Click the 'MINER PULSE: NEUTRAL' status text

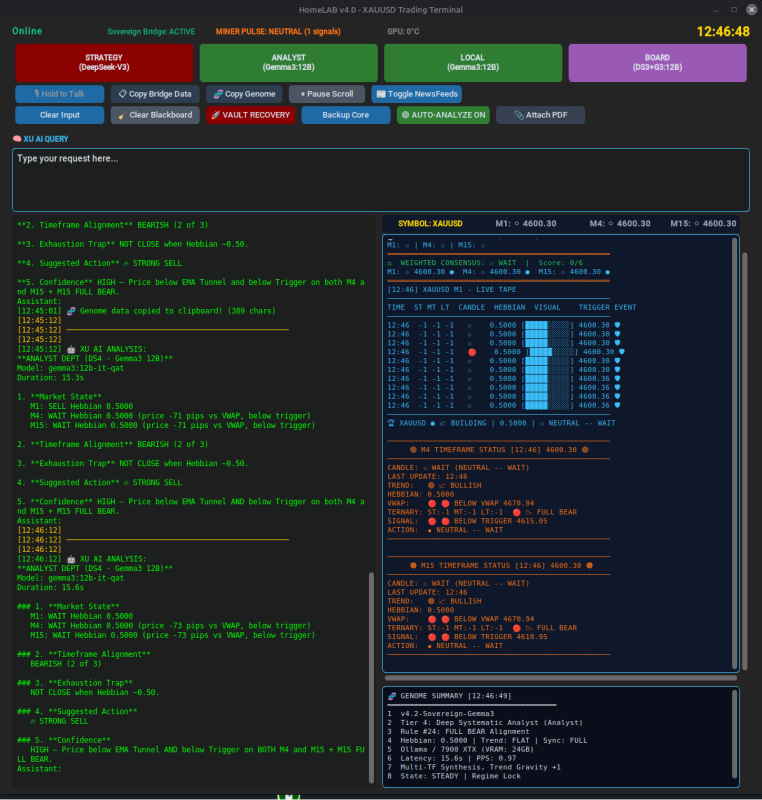pyautogui.click(x=278, y=32)
